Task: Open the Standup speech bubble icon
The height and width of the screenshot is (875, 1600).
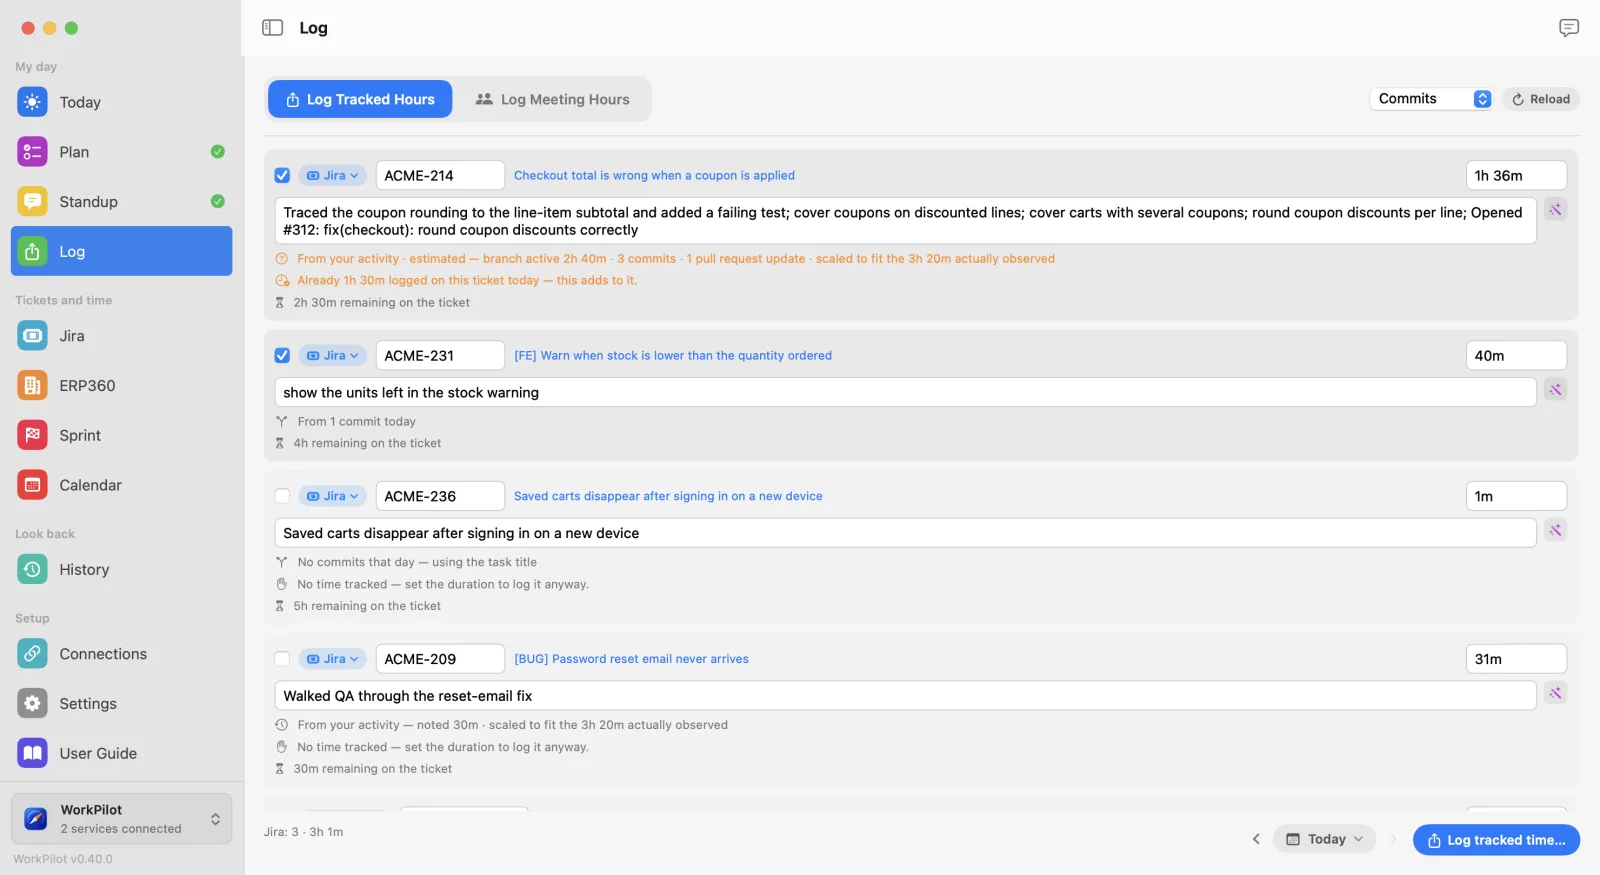Action: (32, 201)
